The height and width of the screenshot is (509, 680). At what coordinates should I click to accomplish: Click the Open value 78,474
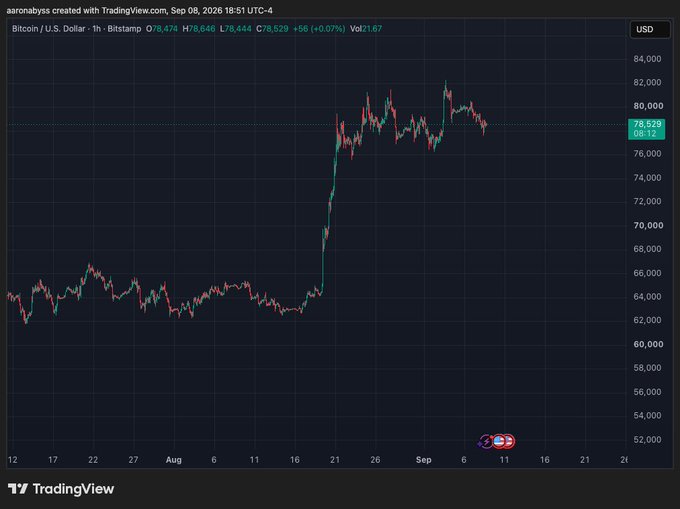coord(165,29)
